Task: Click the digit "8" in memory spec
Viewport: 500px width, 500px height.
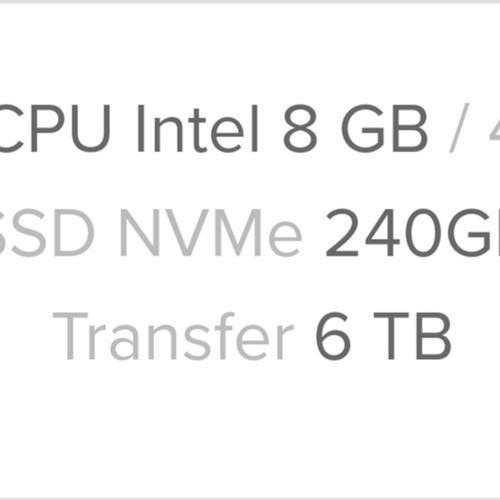Action: 300,129
